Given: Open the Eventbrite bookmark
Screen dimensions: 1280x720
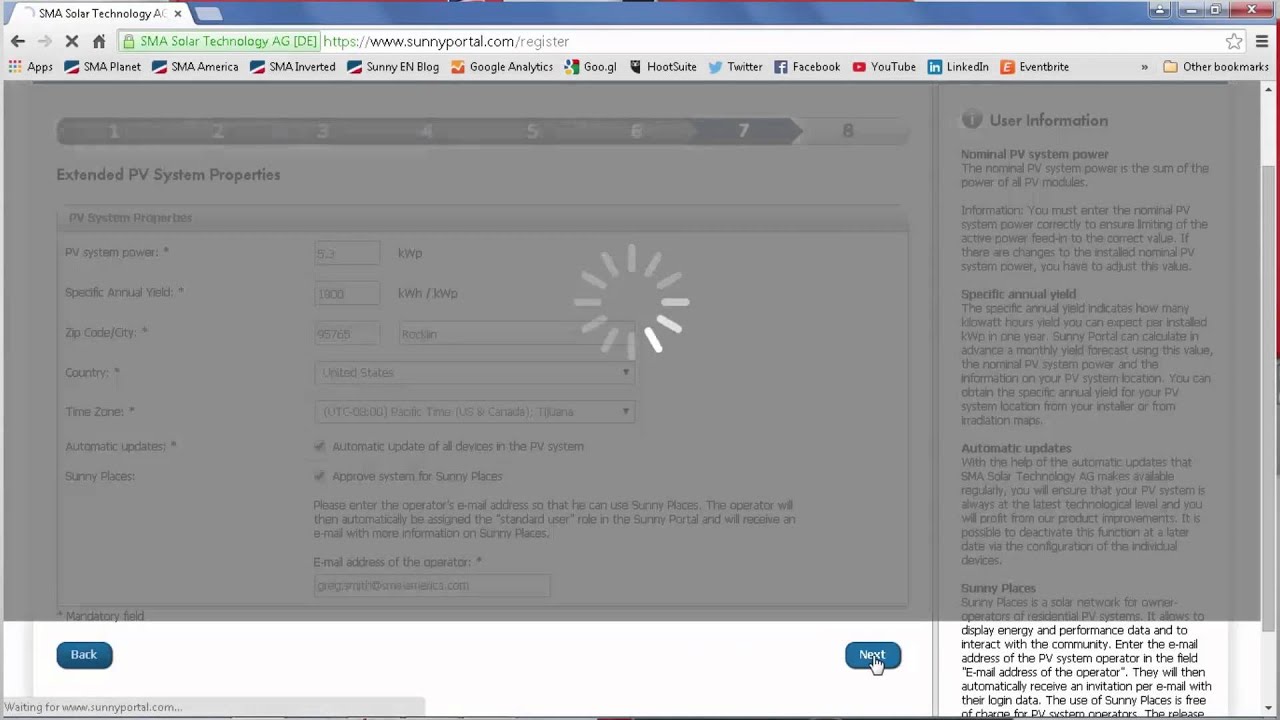Looking at the screenshot, I should tap(1034, 67).
